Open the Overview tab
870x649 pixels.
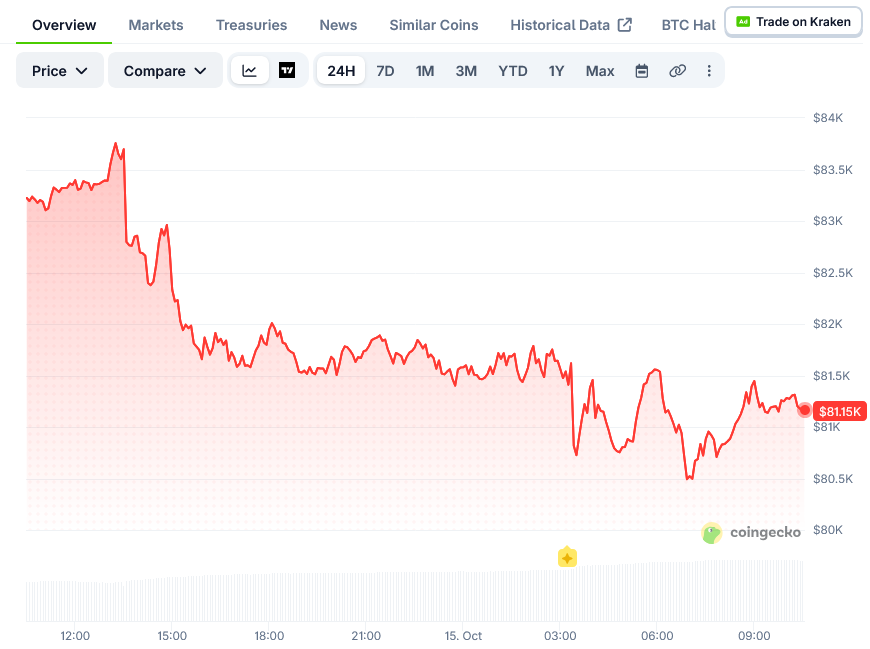click(x=64, y=25)
